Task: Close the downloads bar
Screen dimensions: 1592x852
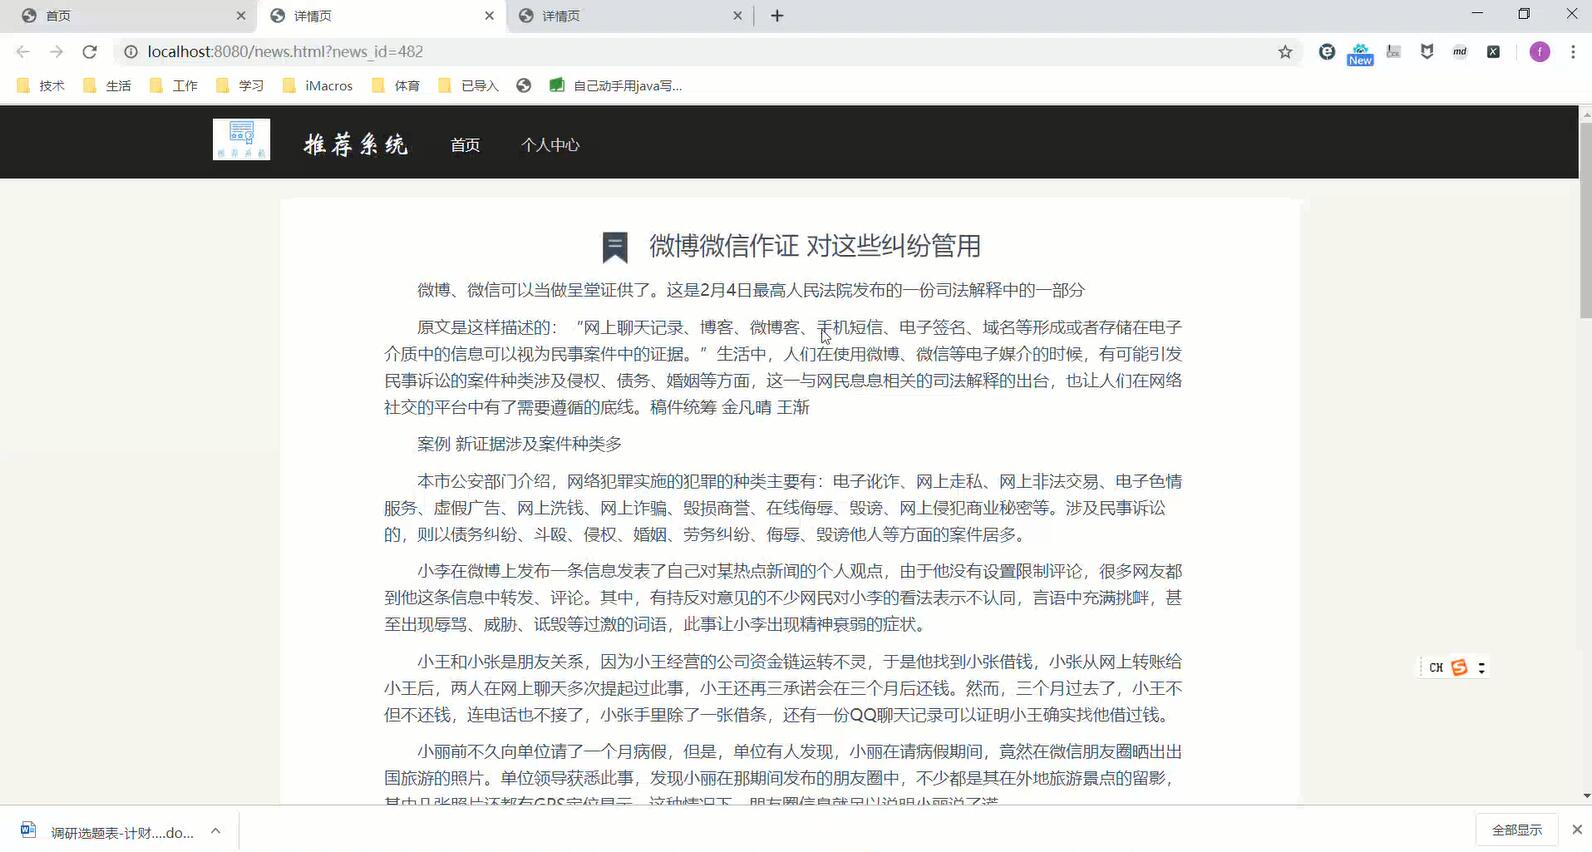Action: click(x=1577, y=830)
